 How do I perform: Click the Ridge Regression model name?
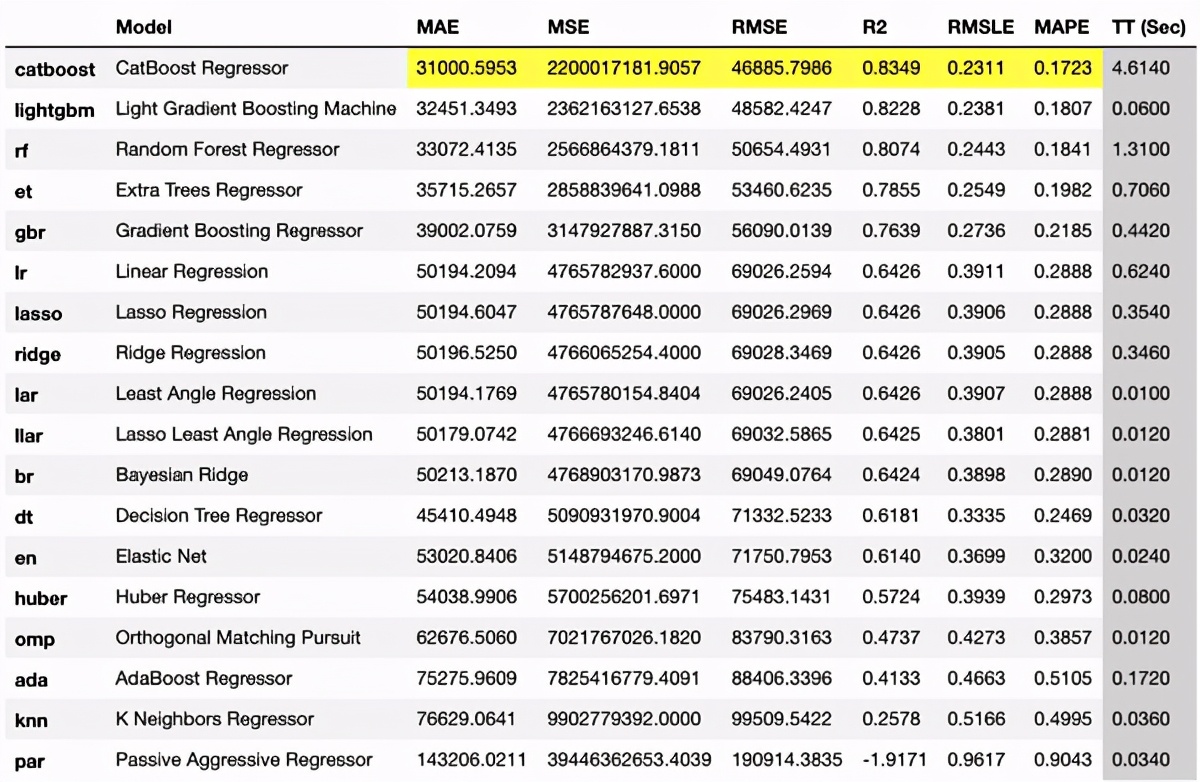click(191, 353)
